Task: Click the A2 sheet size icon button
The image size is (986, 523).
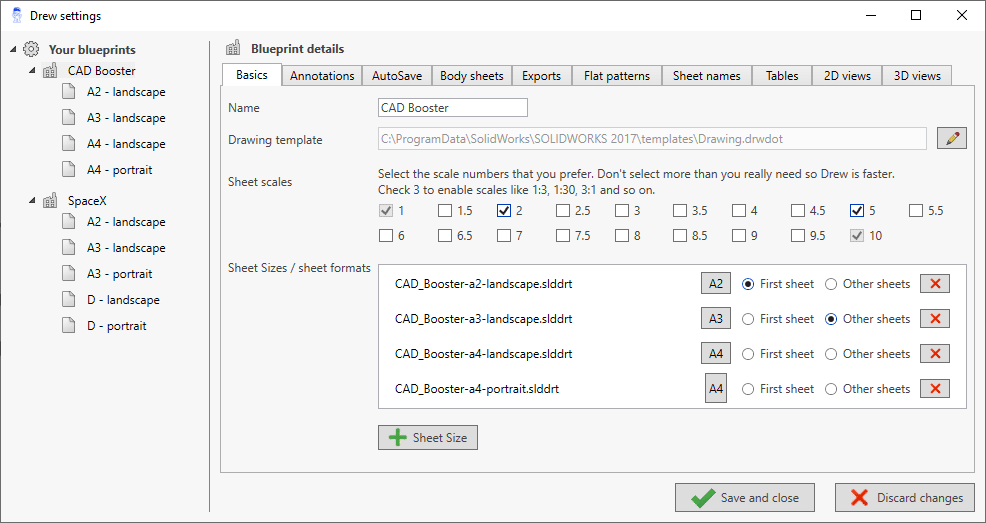Action: click(715, 284)
